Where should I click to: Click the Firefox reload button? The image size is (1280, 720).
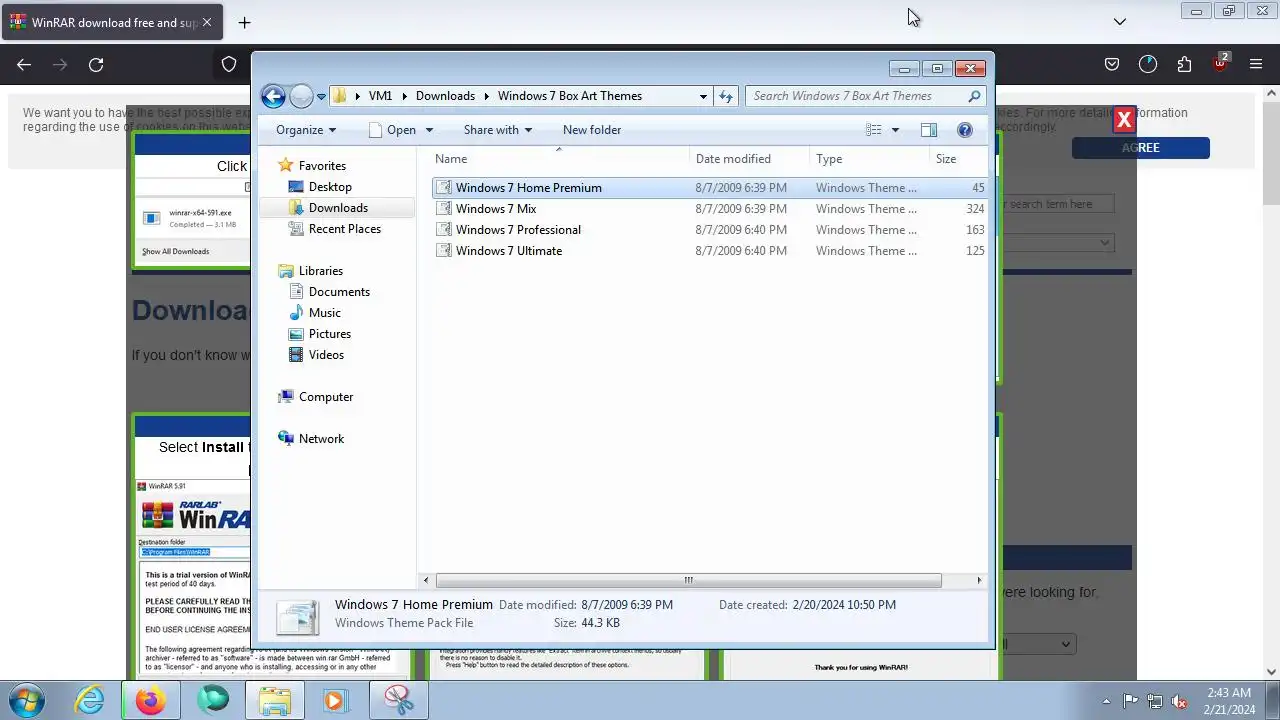tap(96, 65)
